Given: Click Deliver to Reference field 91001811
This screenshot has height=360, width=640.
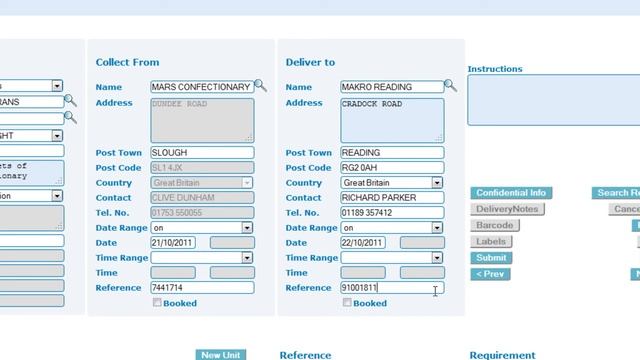Looking at the screenshot, I should click(392, 288).
